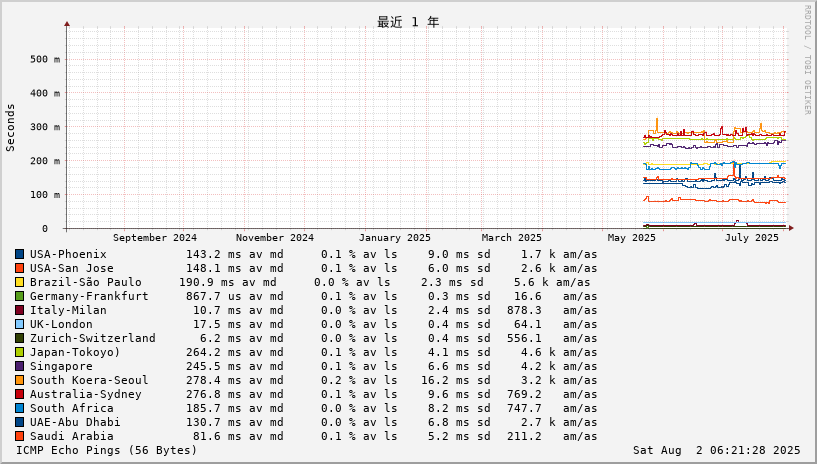Click the RRDTOOL / TOBI OETIKER label
This screenshot has height=464, width=817.
(808, 60)
